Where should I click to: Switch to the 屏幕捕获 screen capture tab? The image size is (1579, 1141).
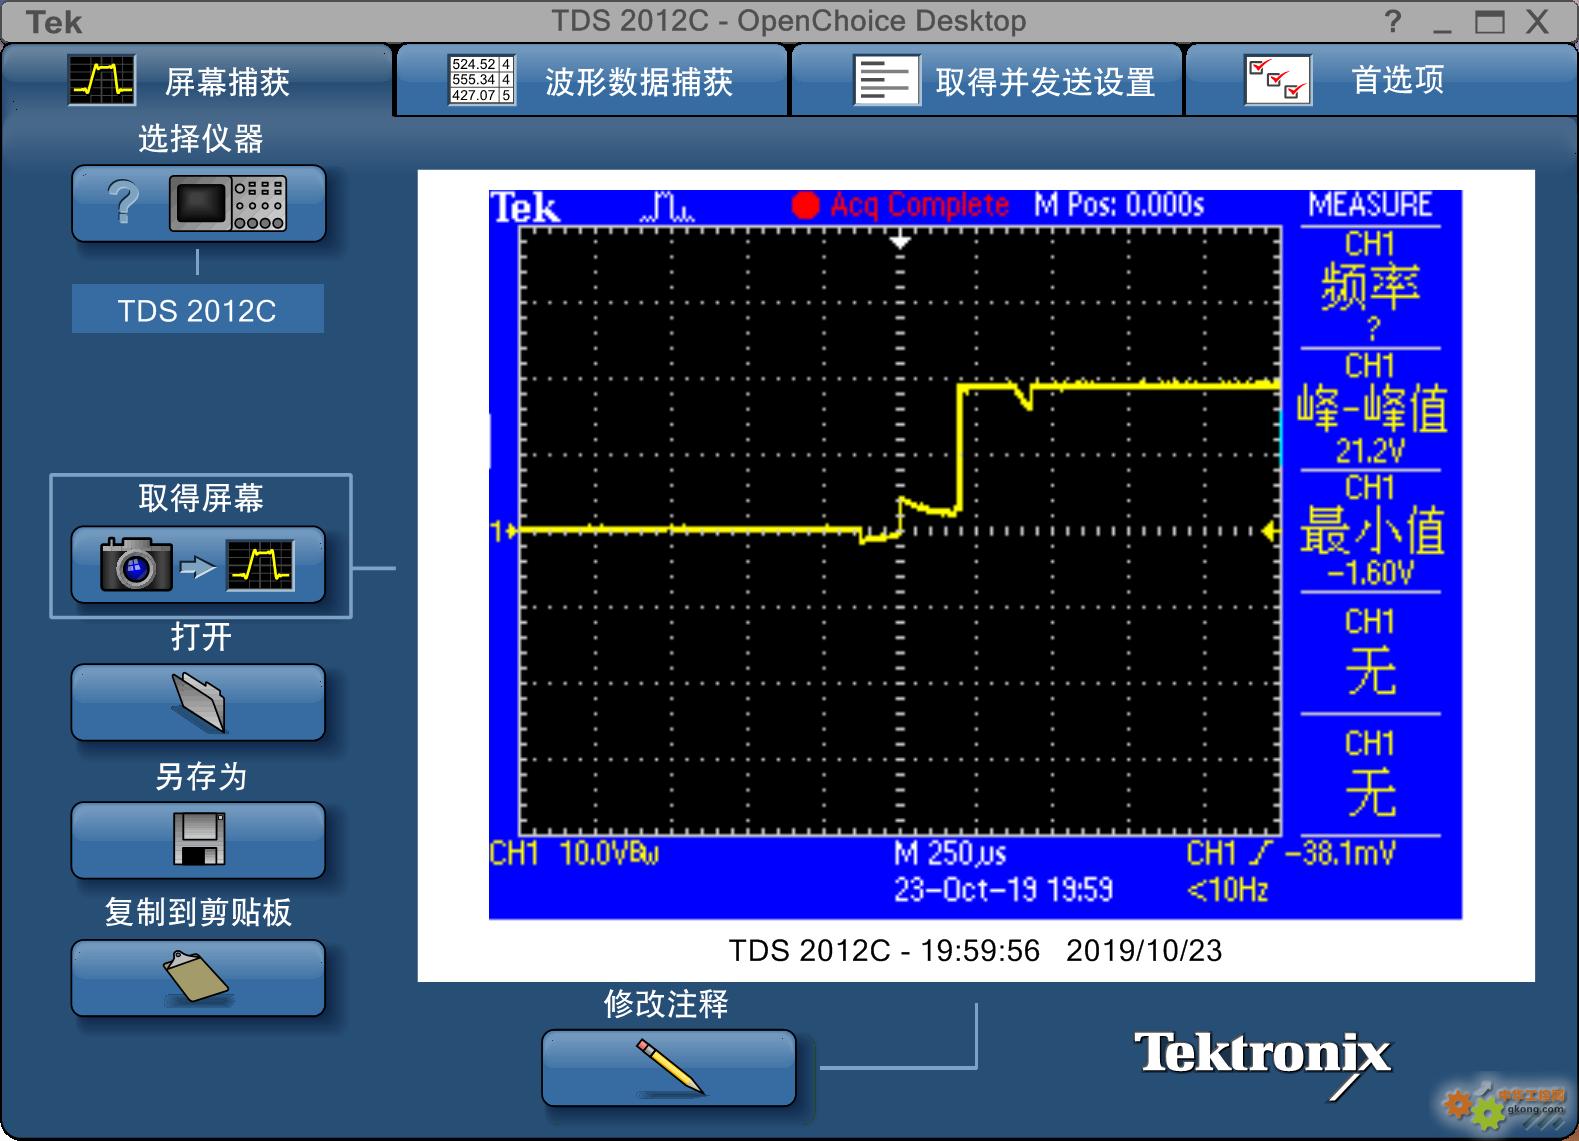pyautogui.click(x=197, y=81)
